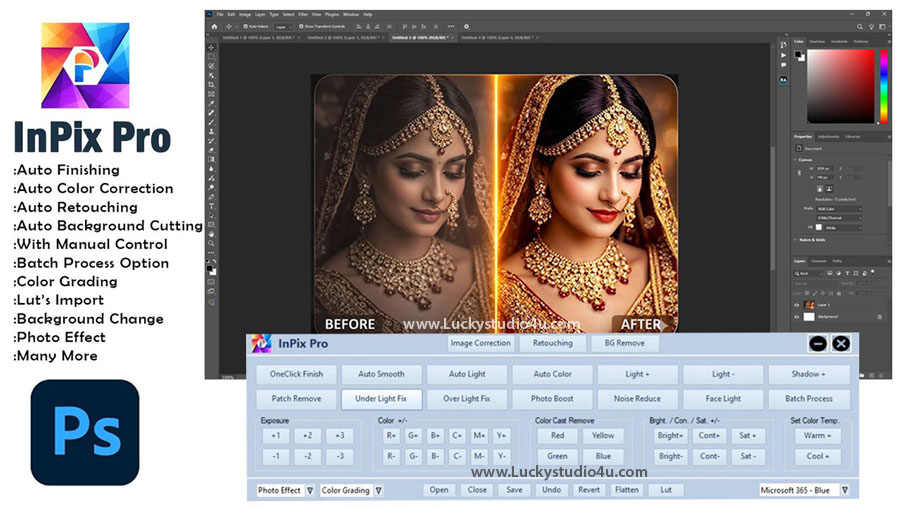
Task: Swap foreground and background colors arrow
Action: pyautogui.click(x=215, y=262)
